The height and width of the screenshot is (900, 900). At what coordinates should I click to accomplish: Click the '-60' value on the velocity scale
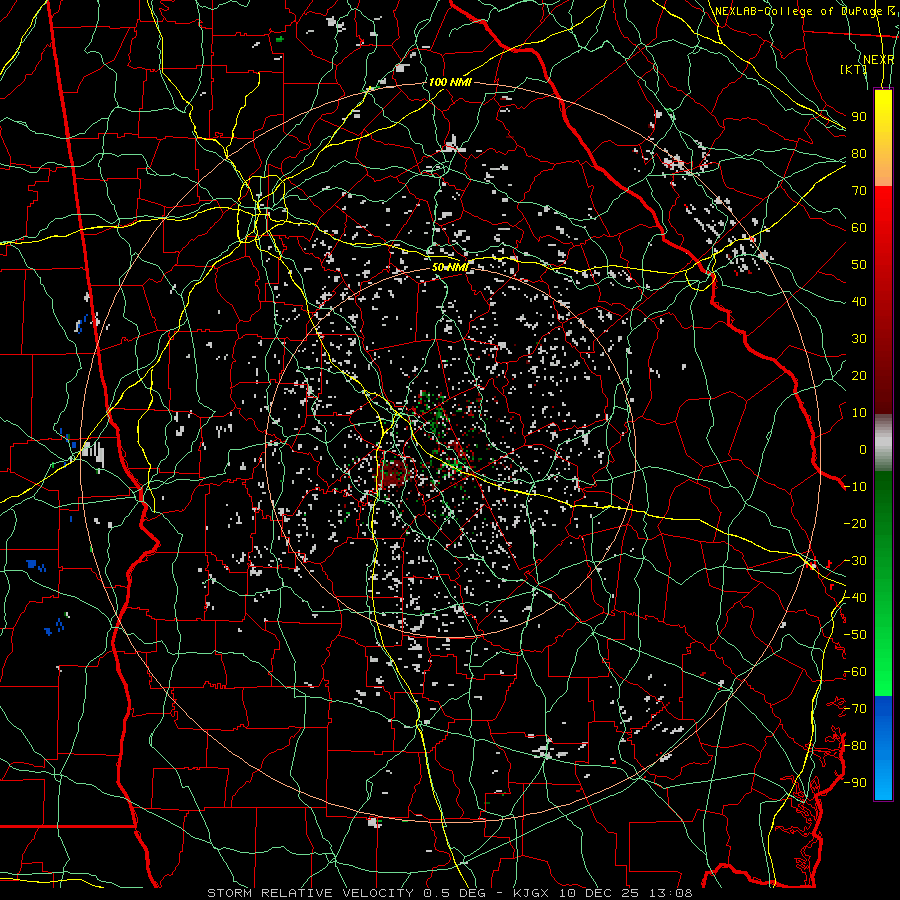pos(855,672)
